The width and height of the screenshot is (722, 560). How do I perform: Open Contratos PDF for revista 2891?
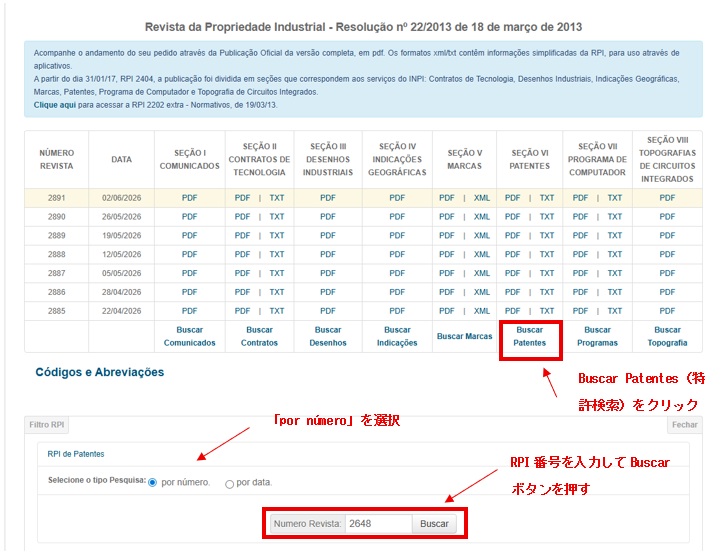click(x=242, y=198)
